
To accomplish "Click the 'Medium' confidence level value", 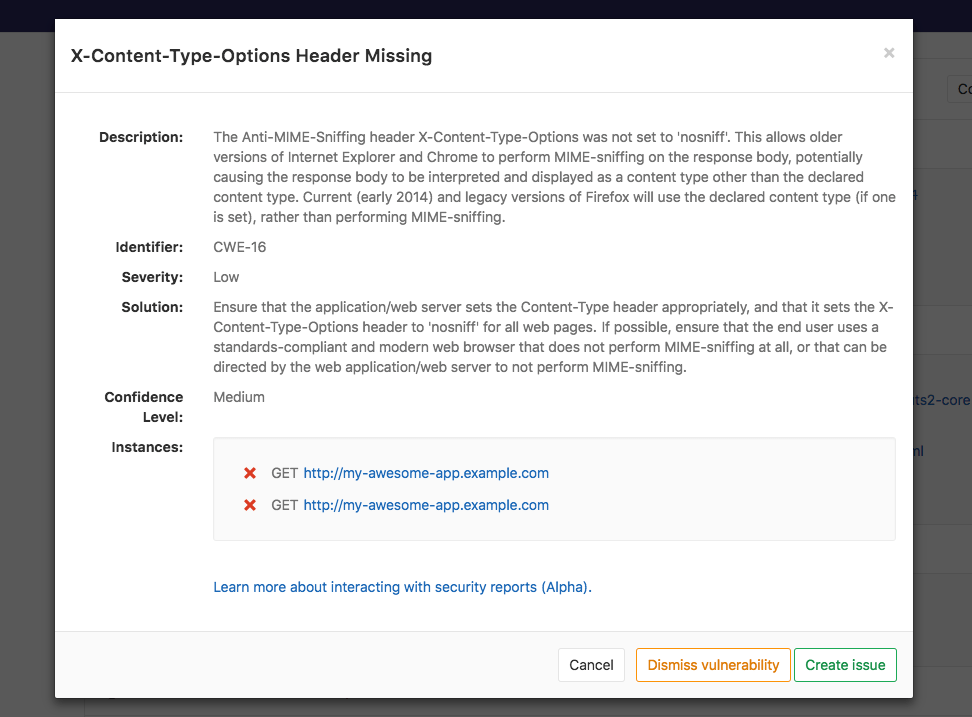I will pos(238,397).
